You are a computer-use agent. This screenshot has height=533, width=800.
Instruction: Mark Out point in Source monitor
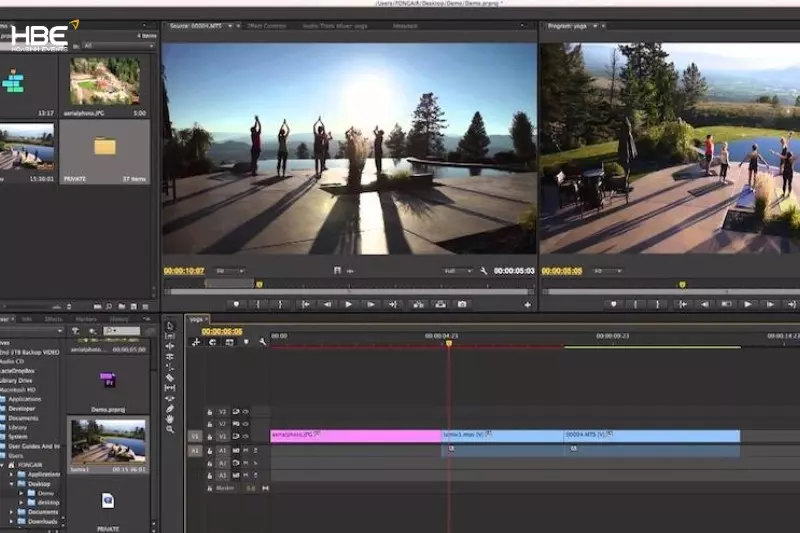click(280, 304)
